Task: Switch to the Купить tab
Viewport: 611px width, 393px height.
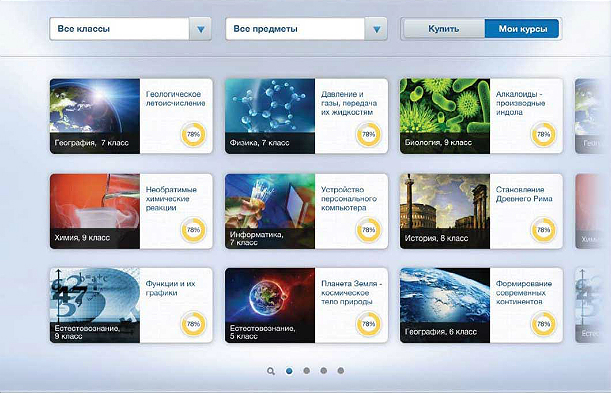Action: [444, 29]
